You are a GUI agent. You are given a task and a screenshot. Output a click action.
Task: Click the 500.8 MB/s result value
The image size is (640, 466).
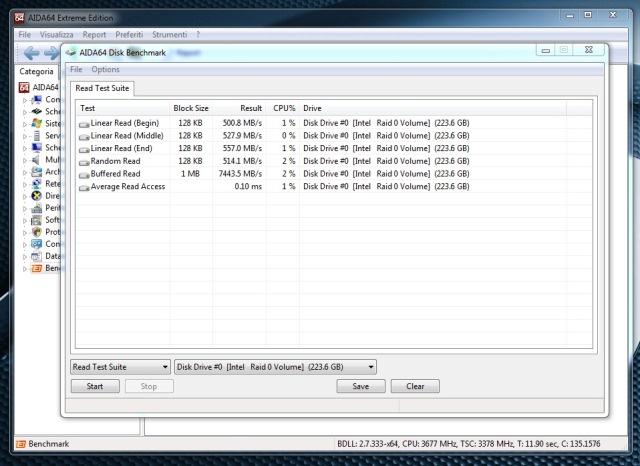(x=242, y=123)
